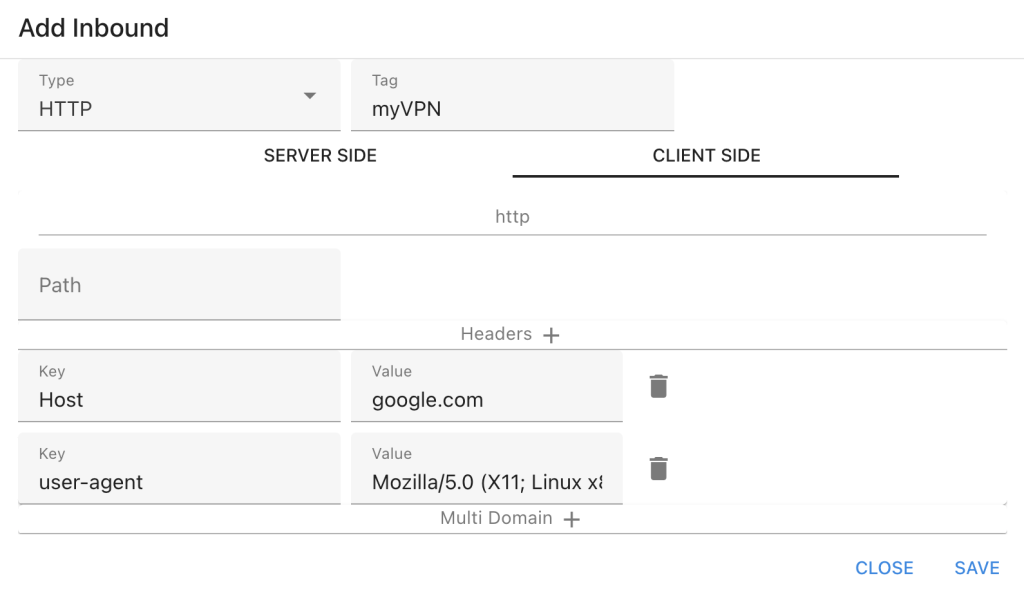This screenshot has width=1024, height=596.
Task: Select the CLIENT SIDE tab
Action: point(706,156)
